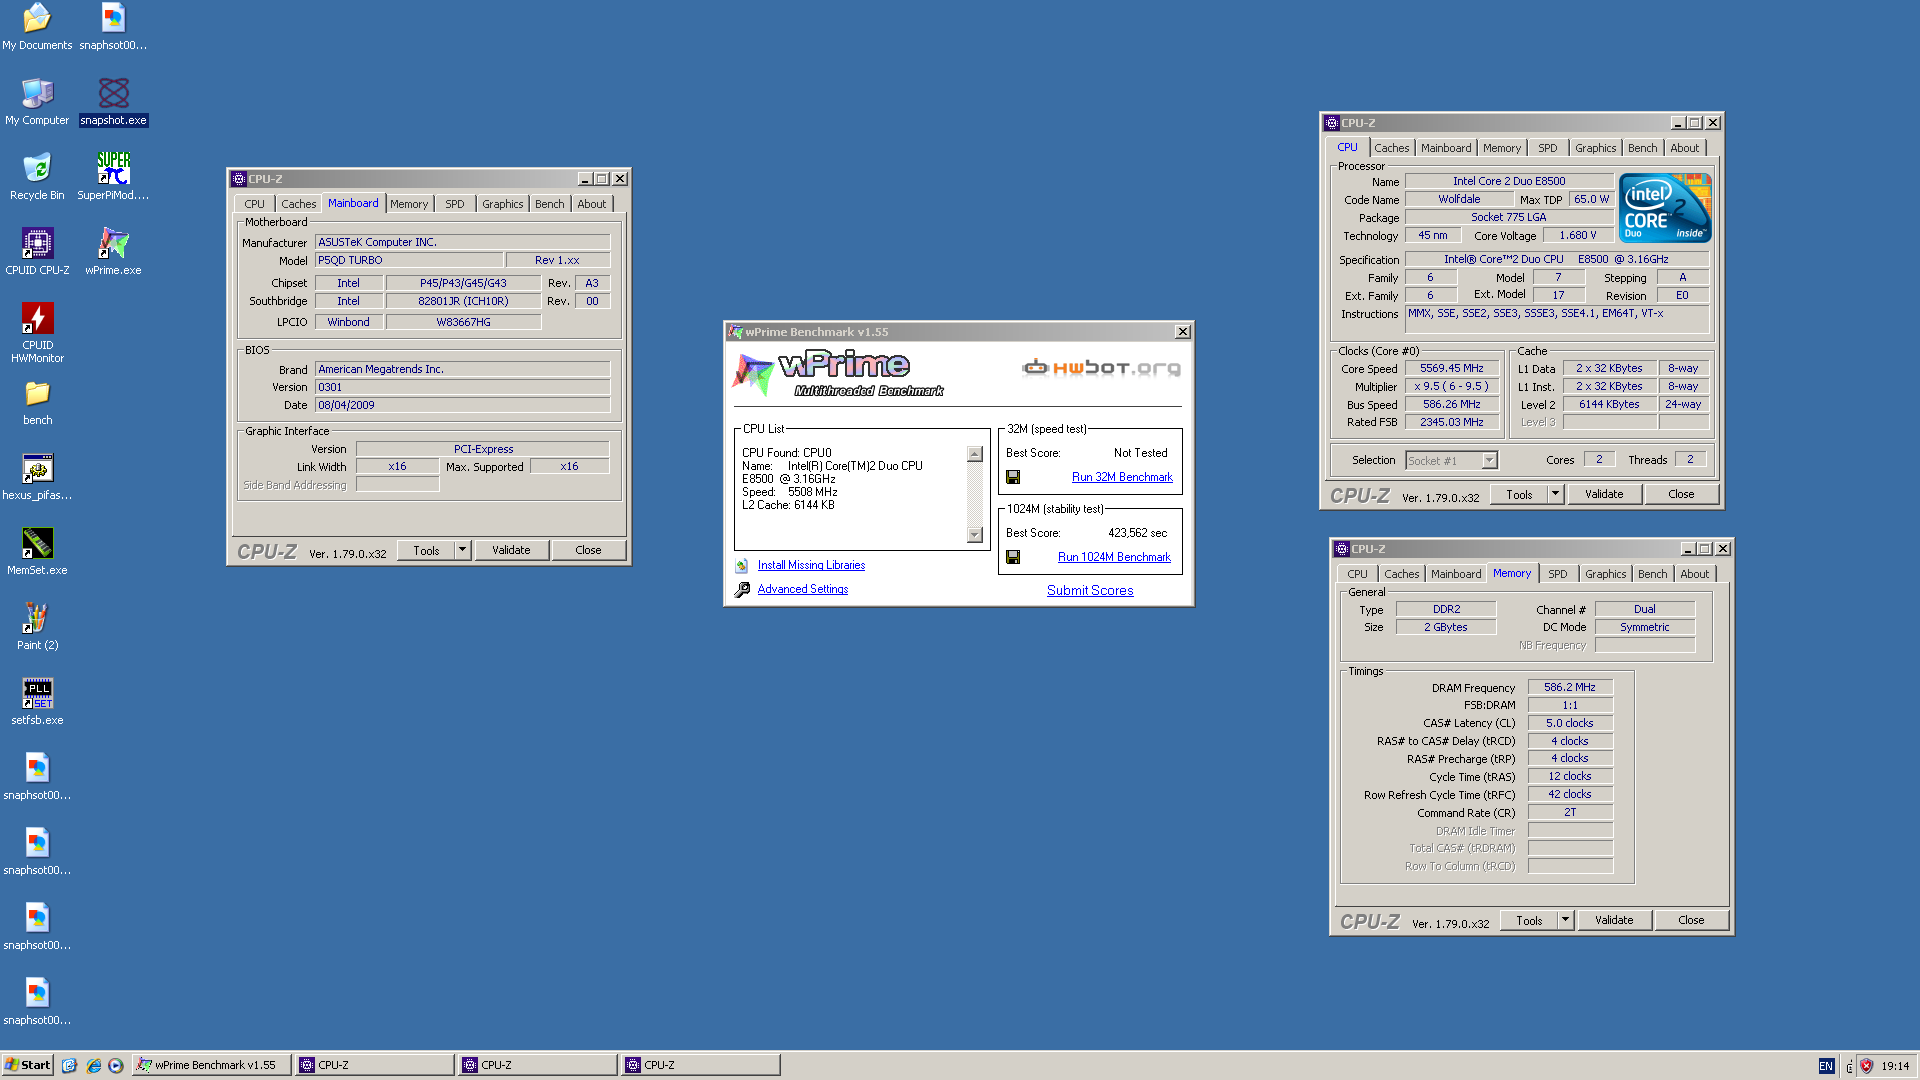Click BIOS Date 08/04/2009 field
The image size is (1920, 1080).
tap(462, 406)
